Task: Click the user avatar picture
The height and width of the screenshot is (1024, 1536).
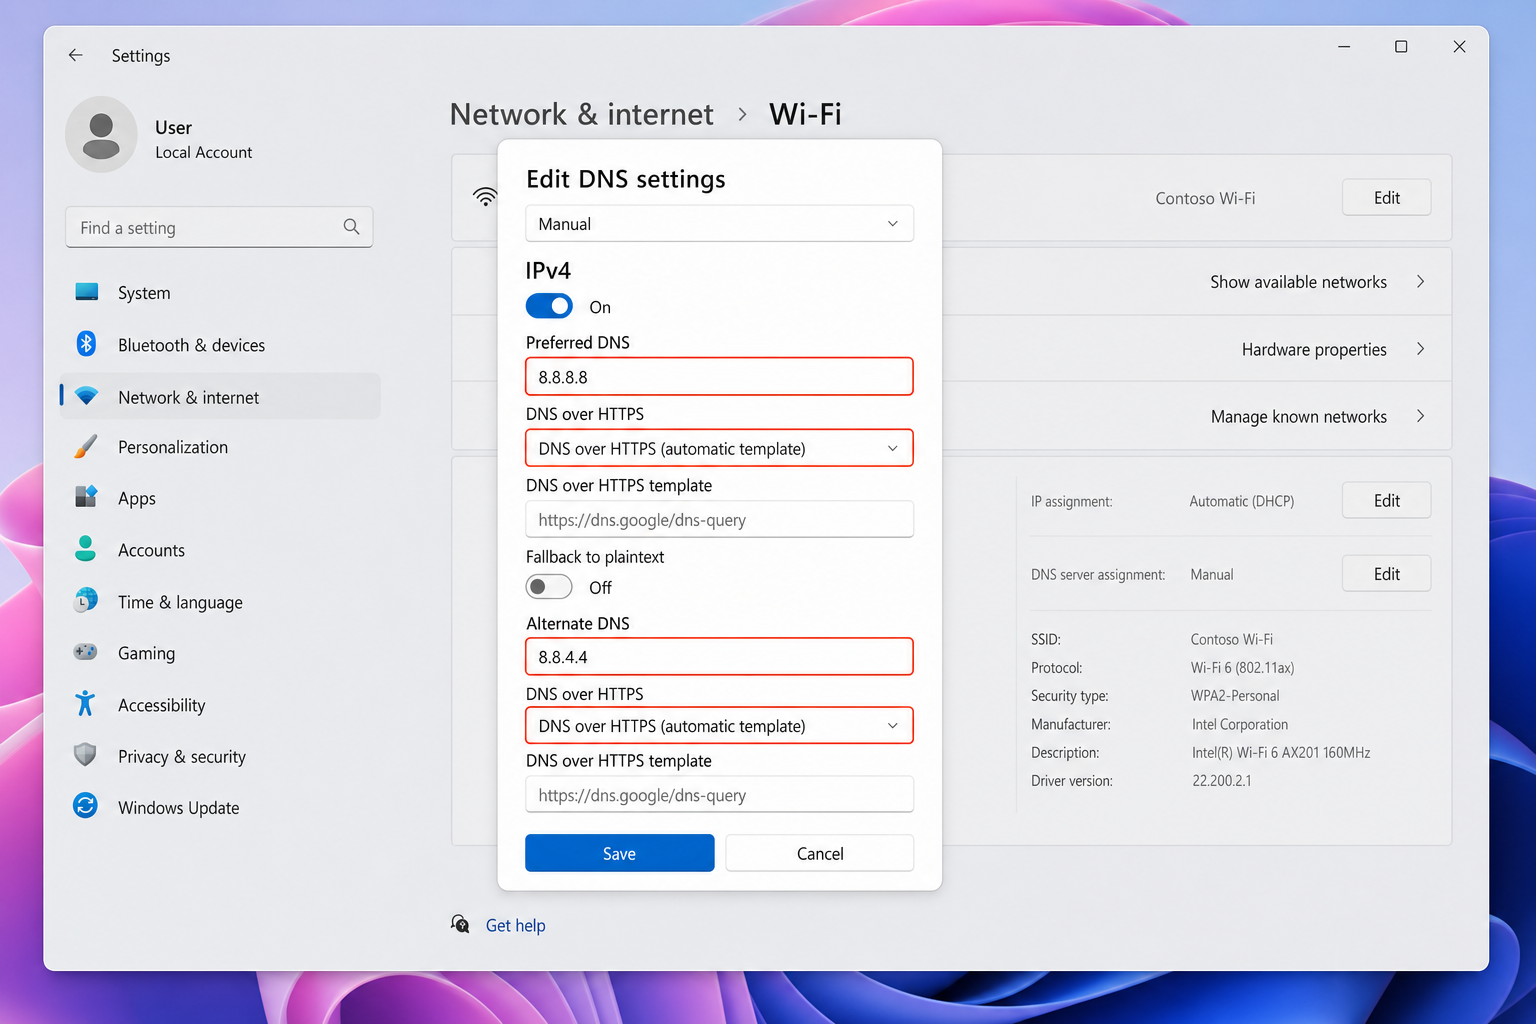Action: coord(101,135)
